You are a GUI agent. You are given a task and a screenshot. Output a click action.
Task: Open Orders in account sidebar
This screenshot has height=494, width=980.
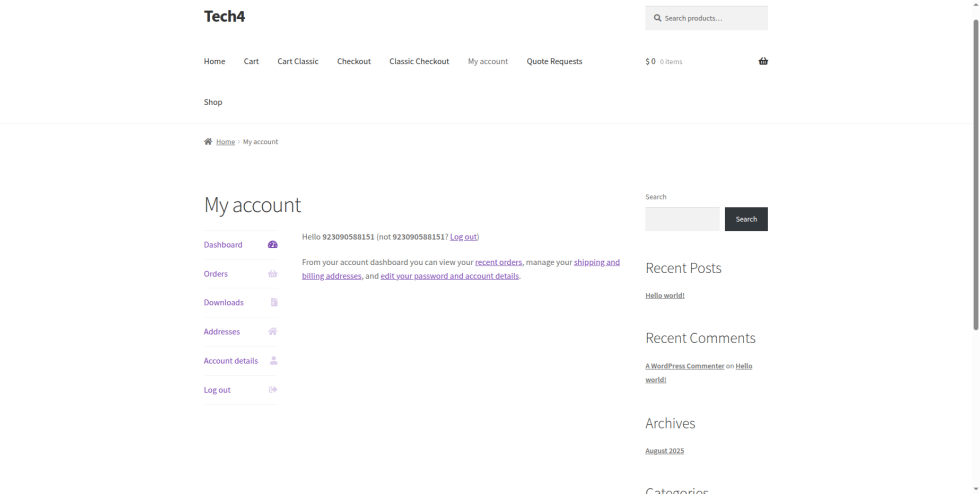click(x=216, y=274)
